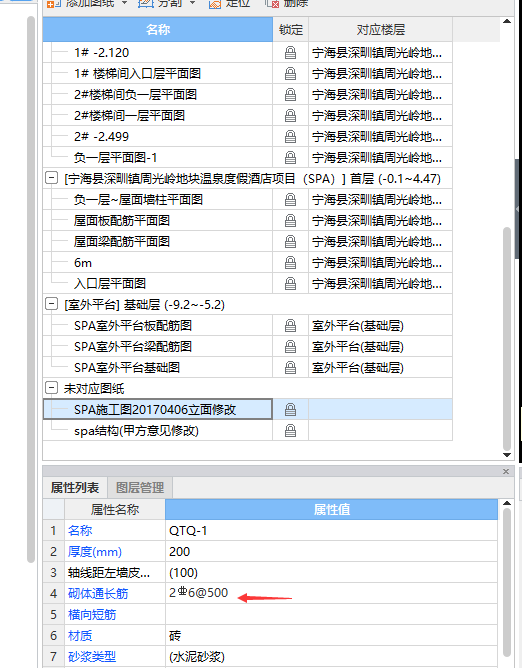Toggle lock for 6m drawing

click(290, 263)
